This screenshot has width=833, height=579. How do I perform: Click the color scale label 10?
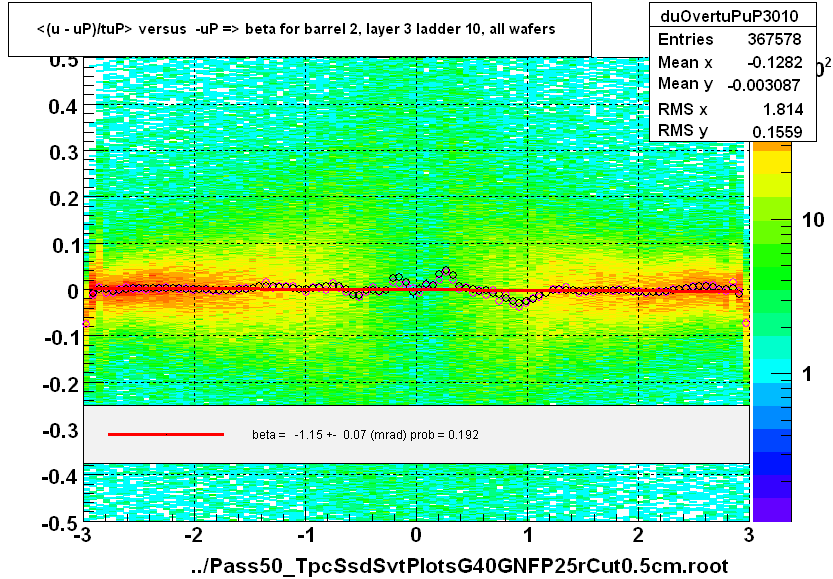[813, 219]
